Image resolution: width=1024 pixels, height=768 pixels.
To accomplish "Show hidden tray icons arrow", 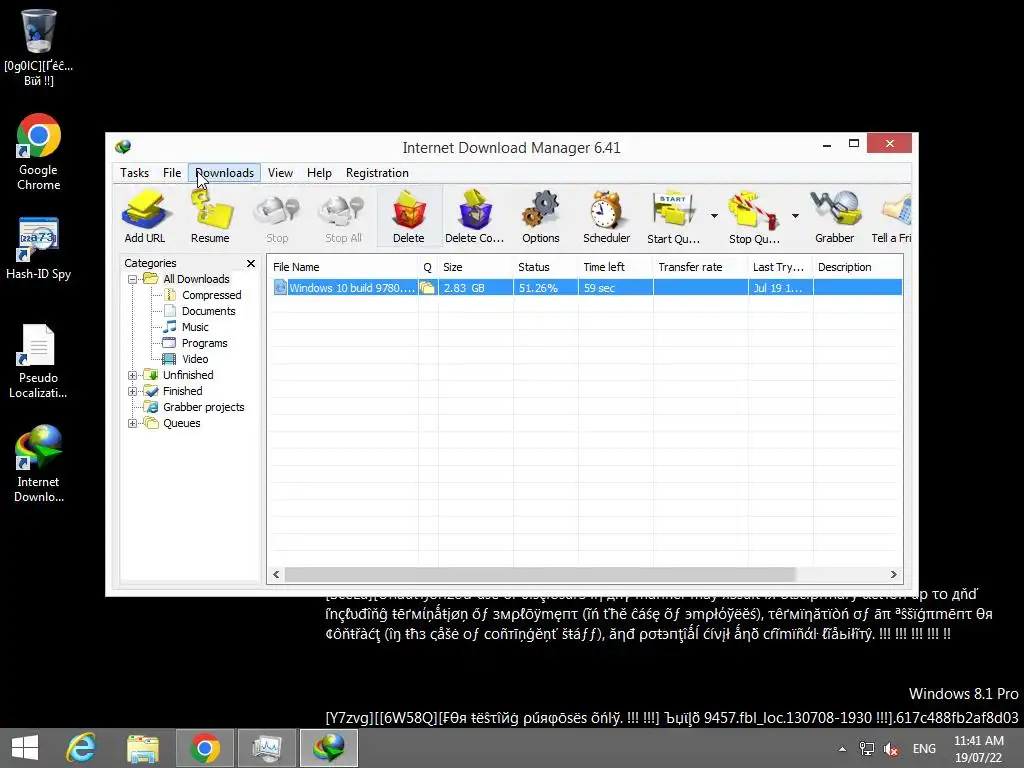I will tap(842, 749).
